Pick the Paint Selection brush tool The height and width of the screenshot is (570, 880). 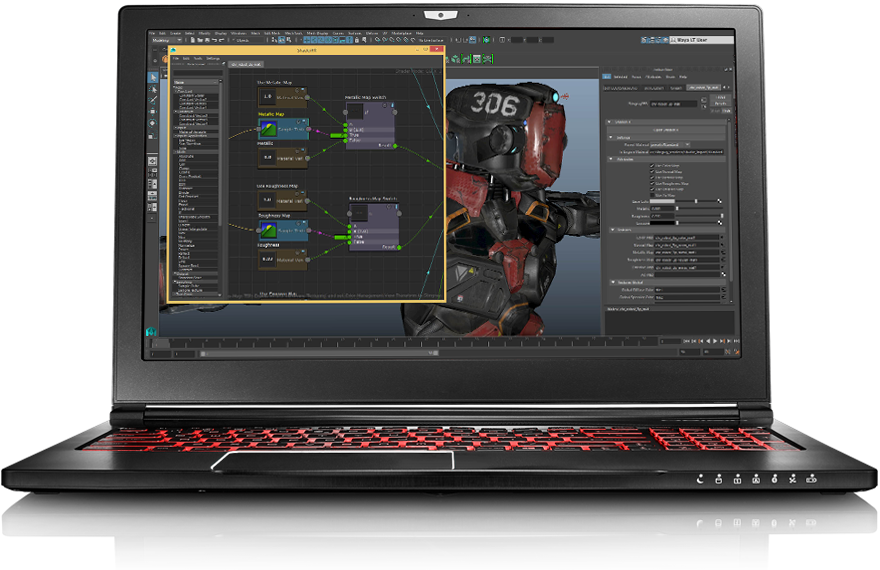click(x=153, y=100)
